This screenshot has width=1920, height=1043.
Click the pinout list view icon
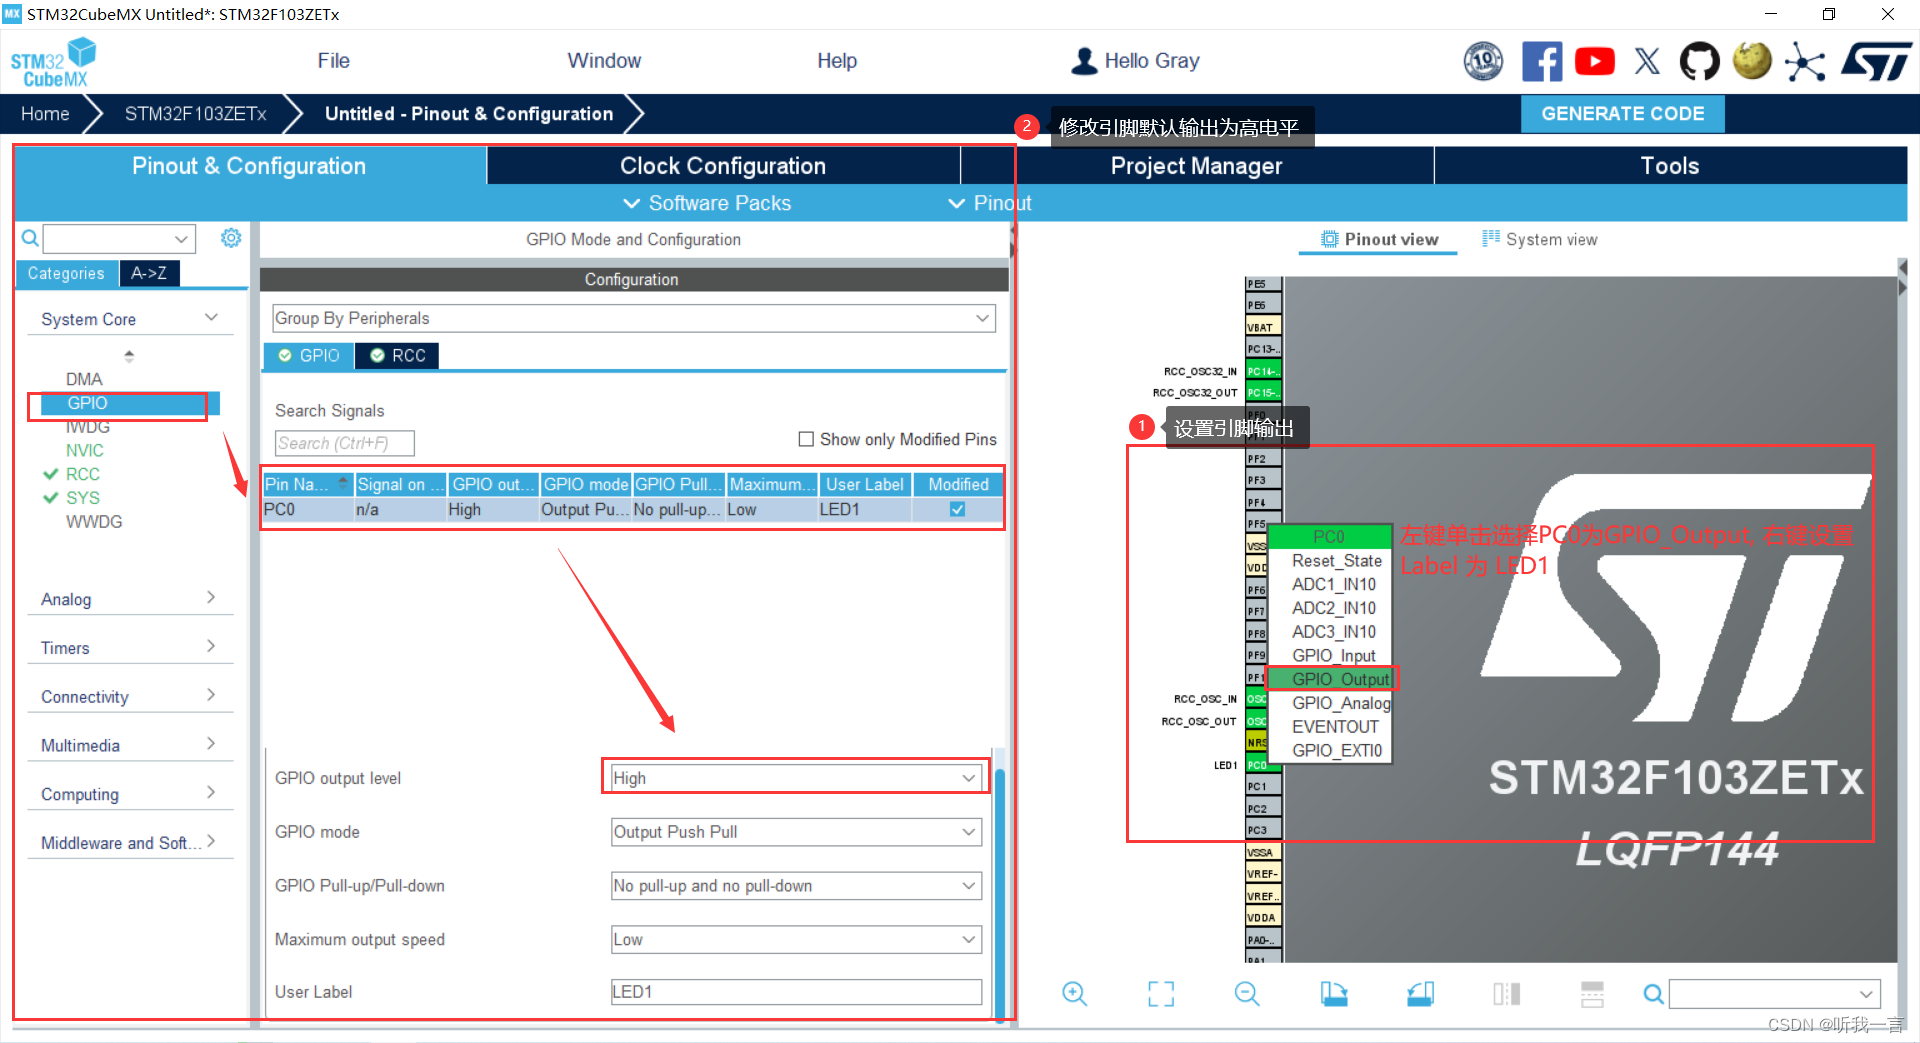(1592, 993)
